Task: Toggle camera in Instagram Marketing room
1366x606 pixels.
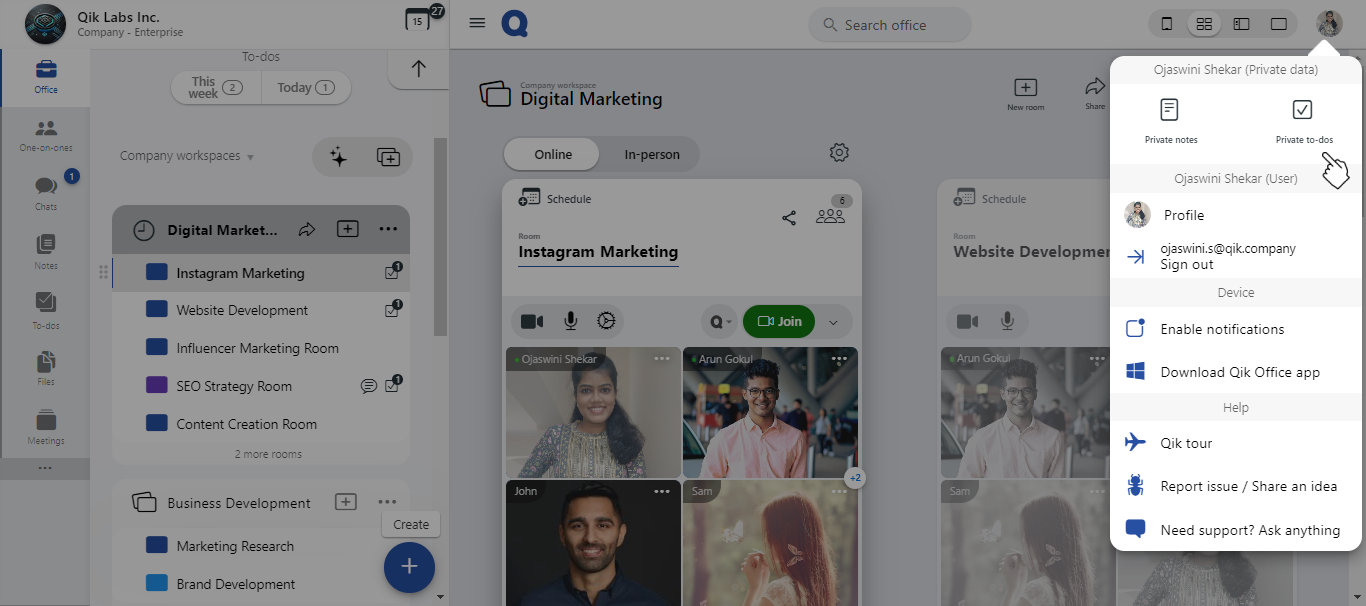Action: (532, 321)
